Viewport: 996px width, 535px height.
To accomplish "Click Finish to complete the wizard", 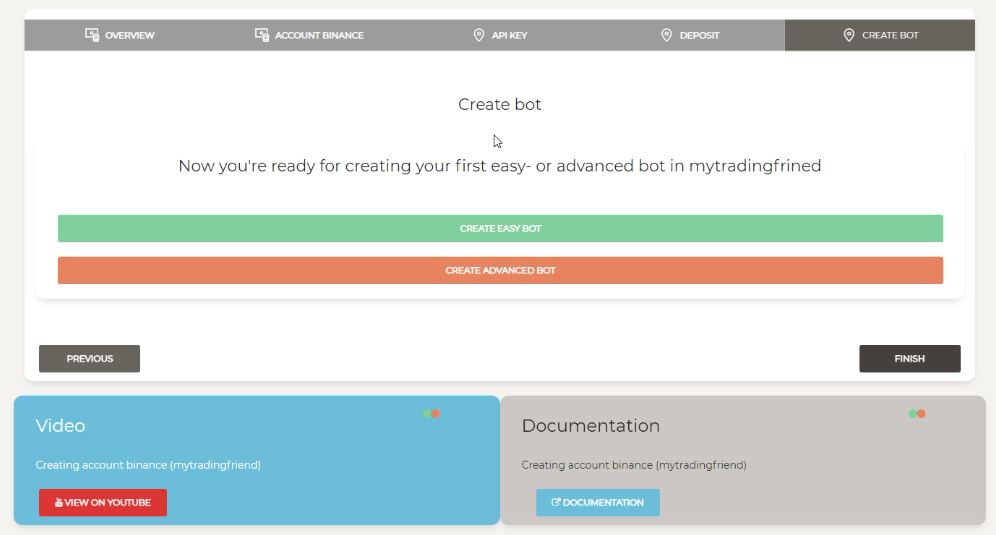I will [x=910, y=358].
